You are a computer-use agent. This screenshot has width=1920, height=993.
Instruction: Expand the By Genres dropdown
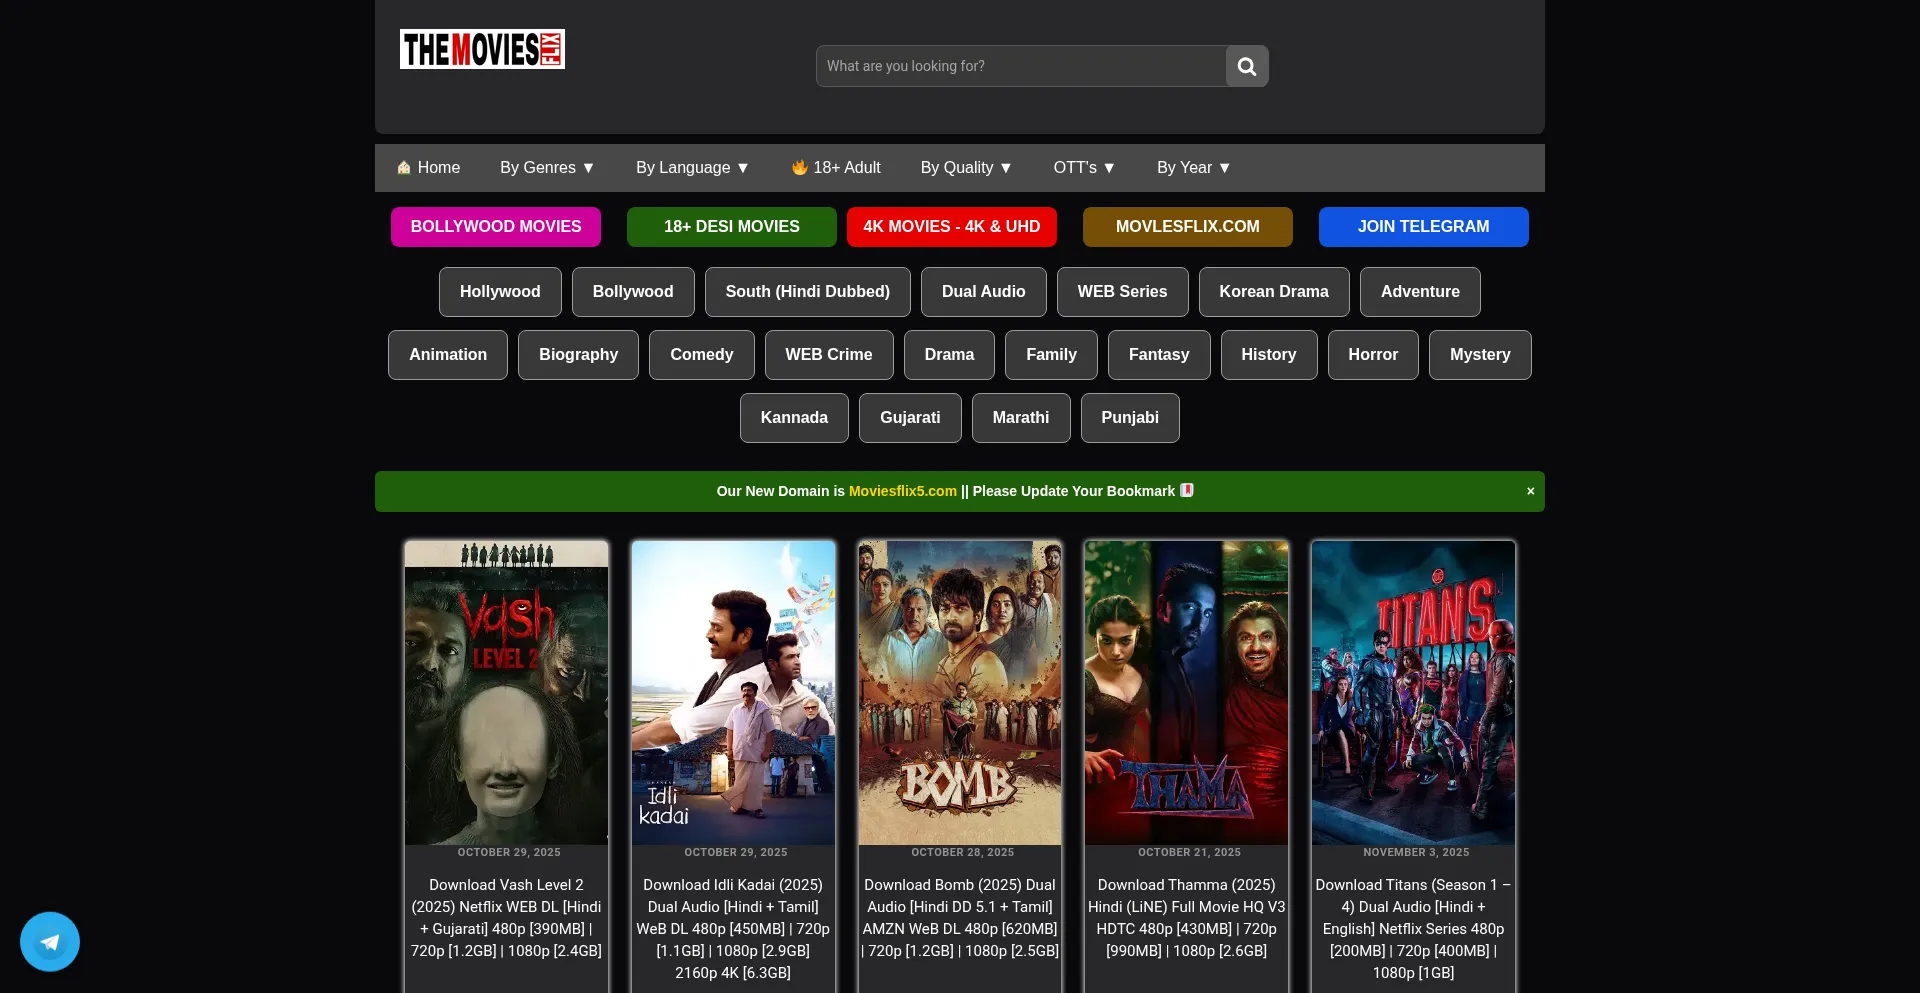pos(547,168)
